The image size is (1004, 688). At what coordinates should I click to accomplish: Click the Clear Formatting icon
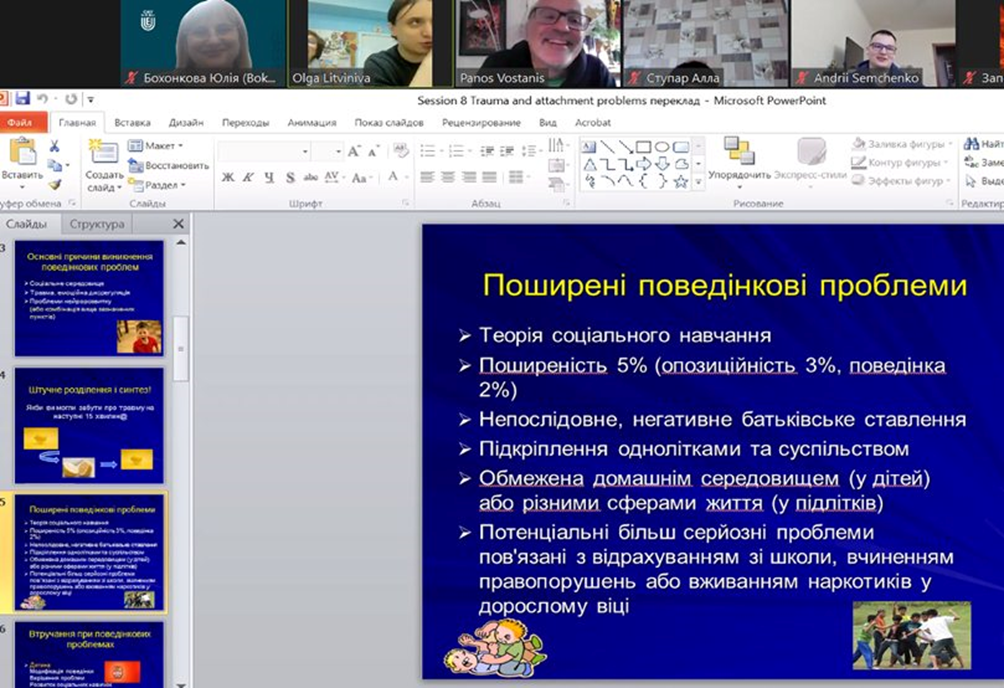(x=401, y=151)
